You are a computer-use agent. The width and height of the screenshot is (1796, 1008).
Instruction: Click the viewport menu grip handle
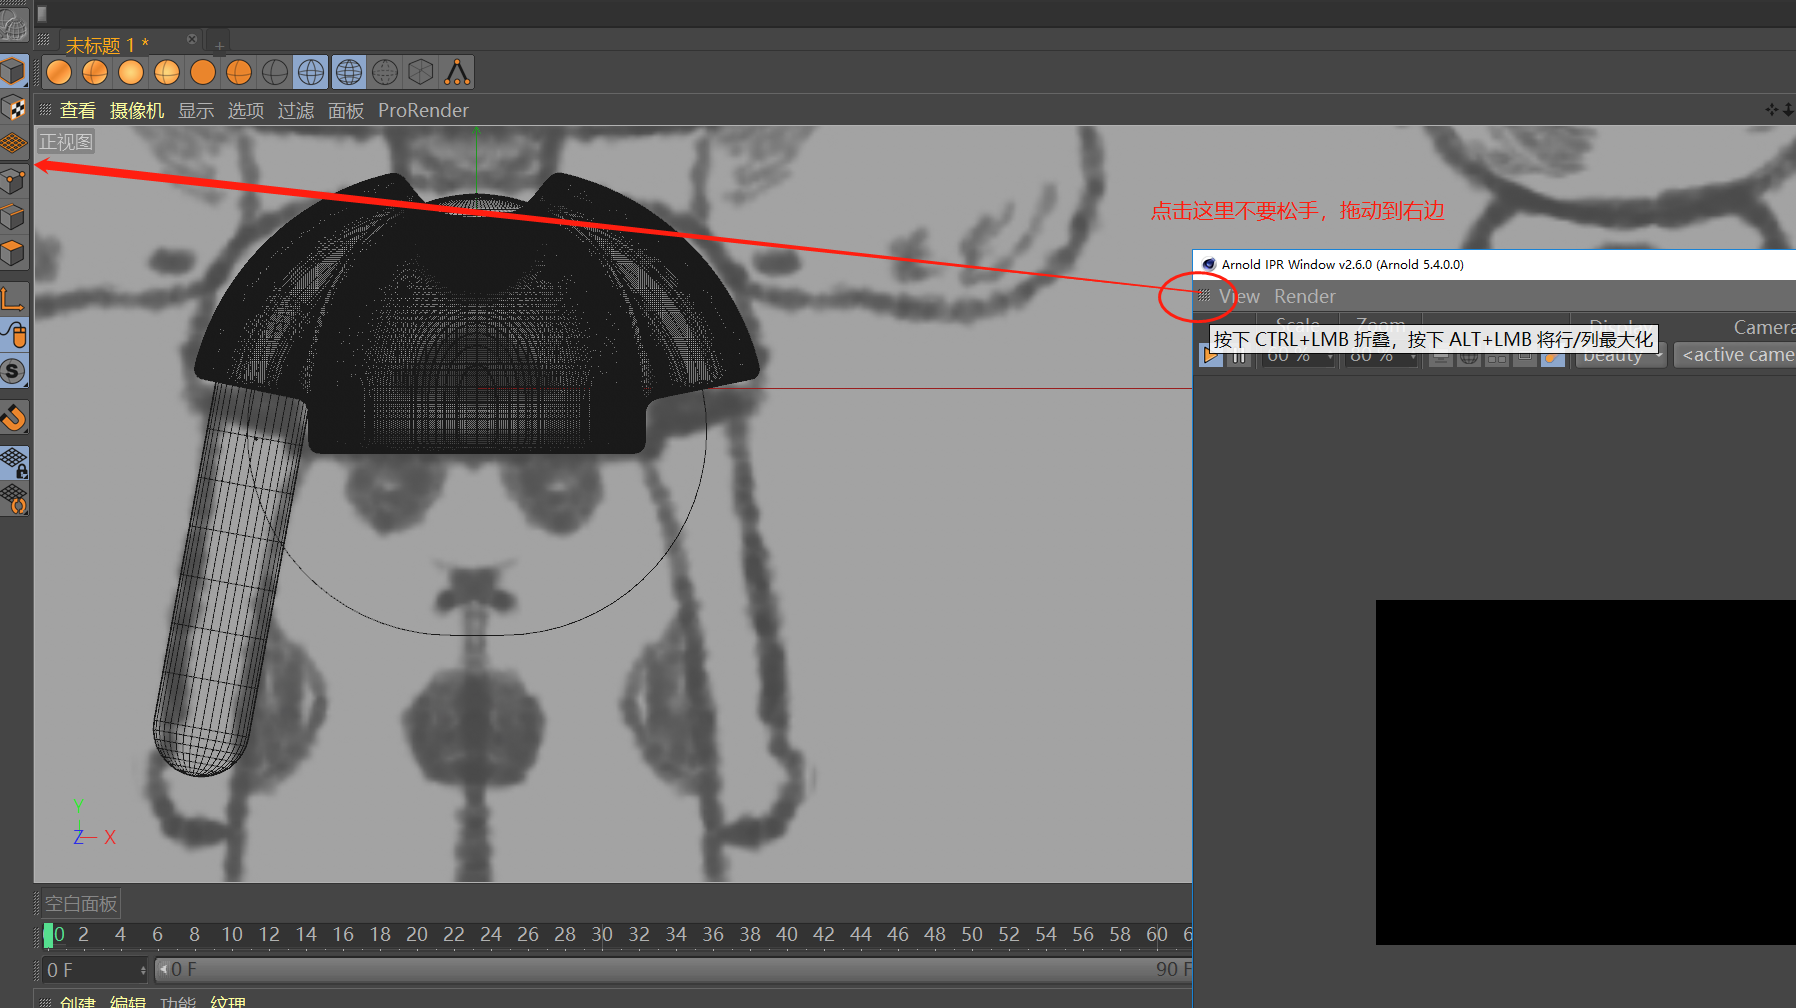tap(45, 110)
